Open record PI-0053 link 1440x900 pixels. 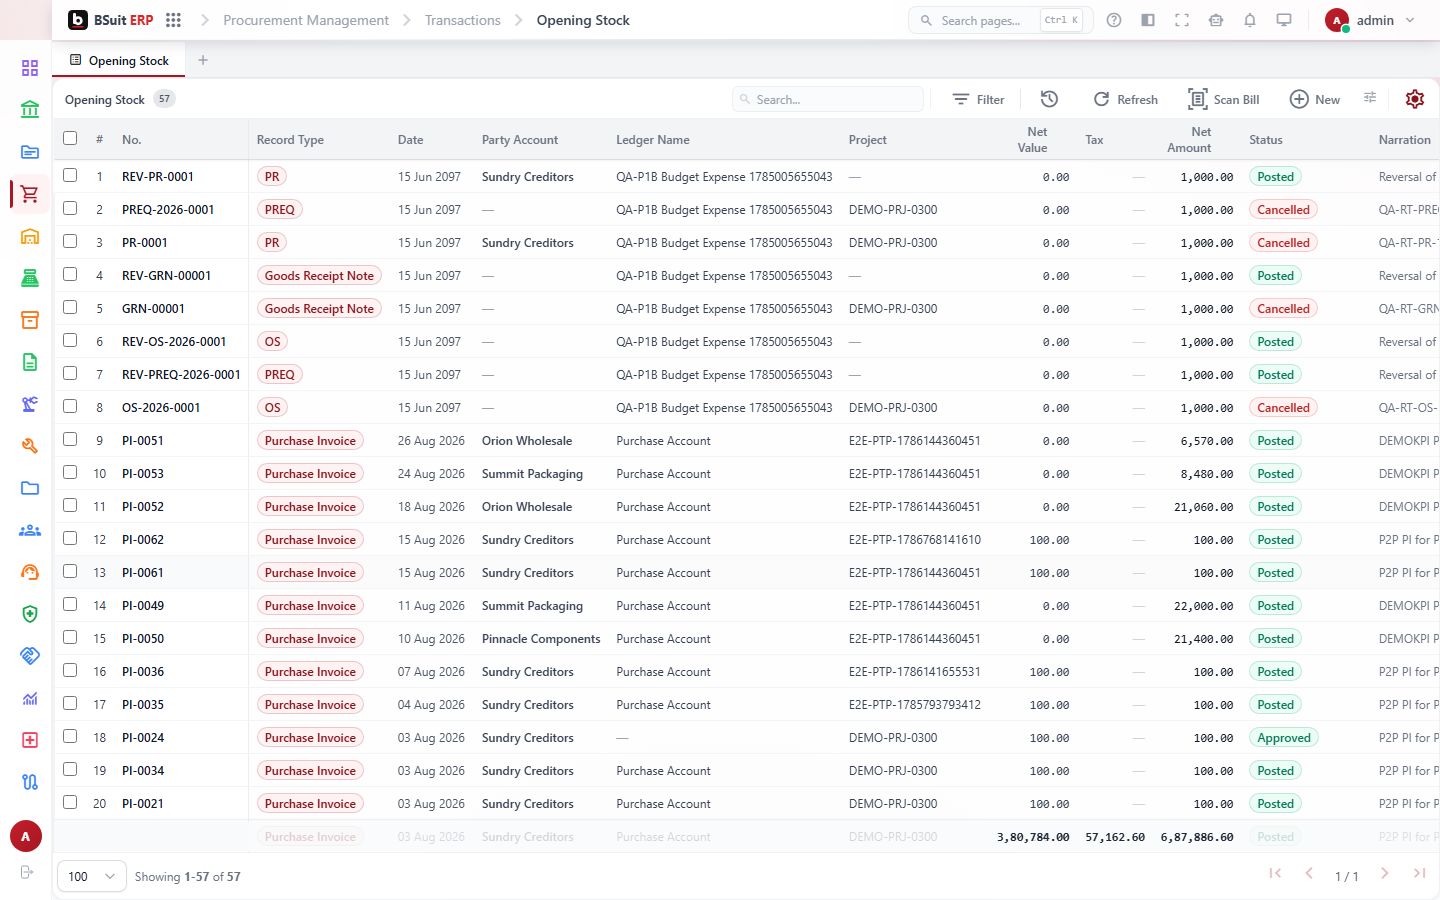[143, 474]
